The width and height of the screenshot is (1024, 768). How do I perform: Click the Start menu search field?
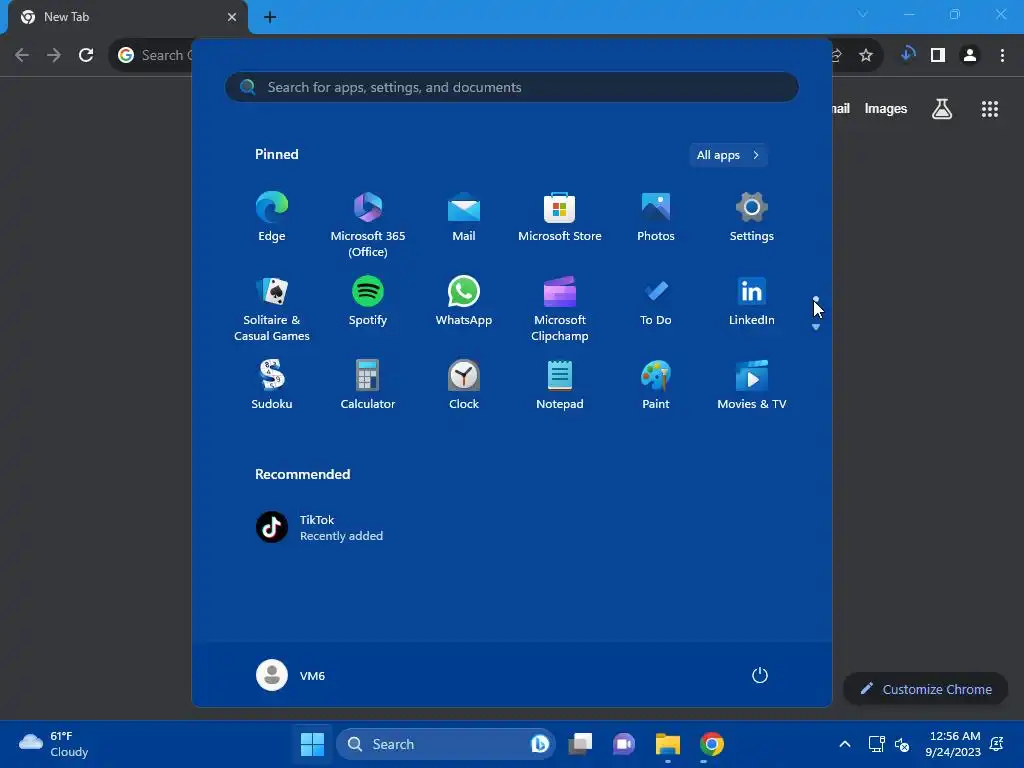tap(511, 87)
